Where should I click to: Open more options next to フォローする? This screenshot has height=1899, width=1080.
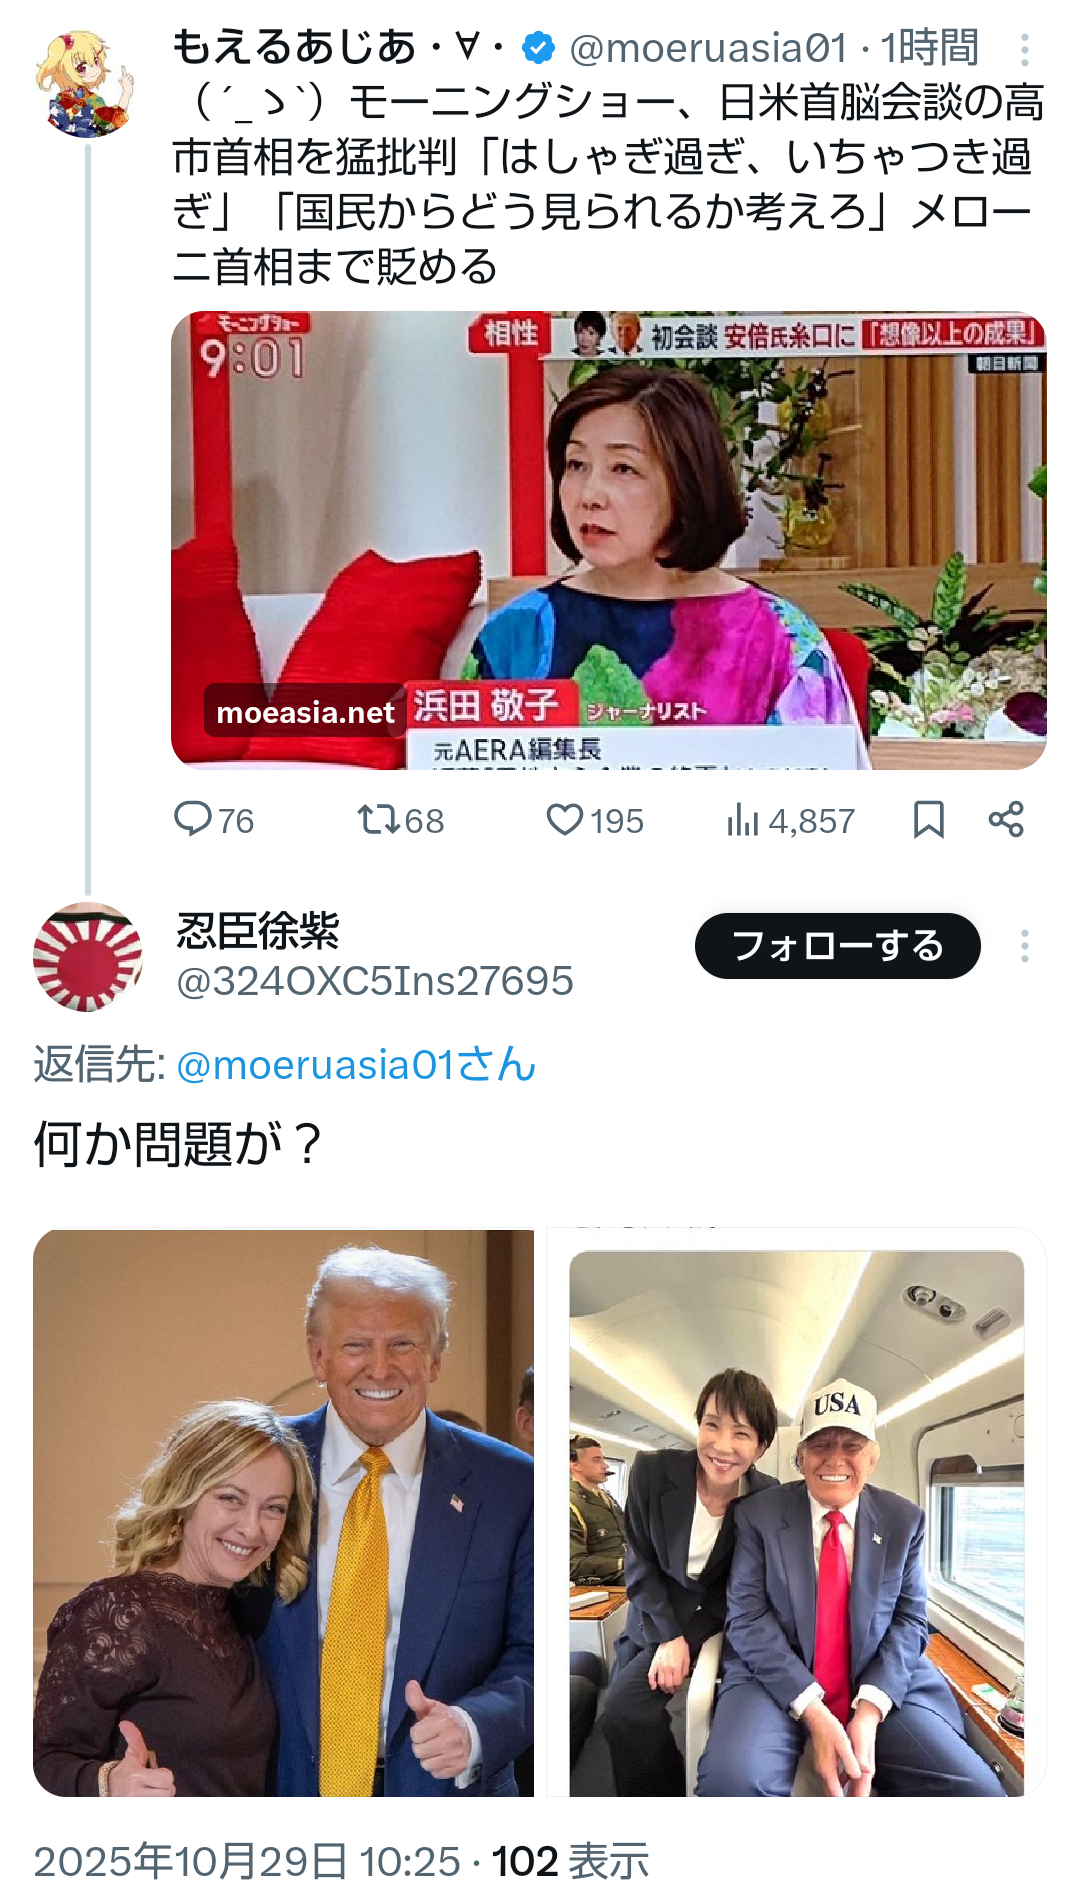pos(1025,946)
